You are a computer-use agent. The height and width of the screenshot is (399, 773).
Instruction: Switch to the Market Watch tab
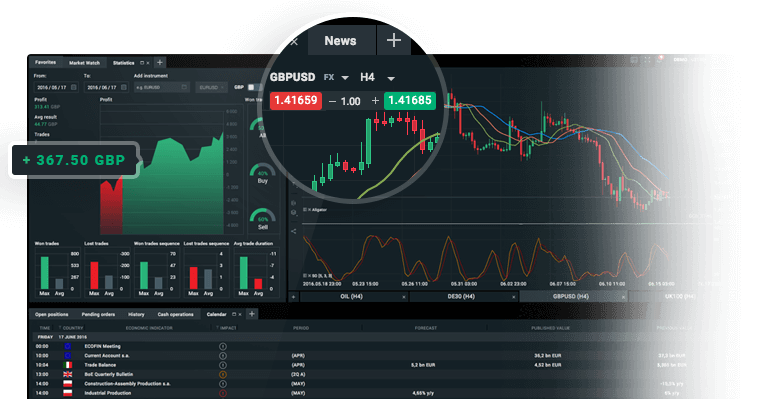tap(84, 63)
